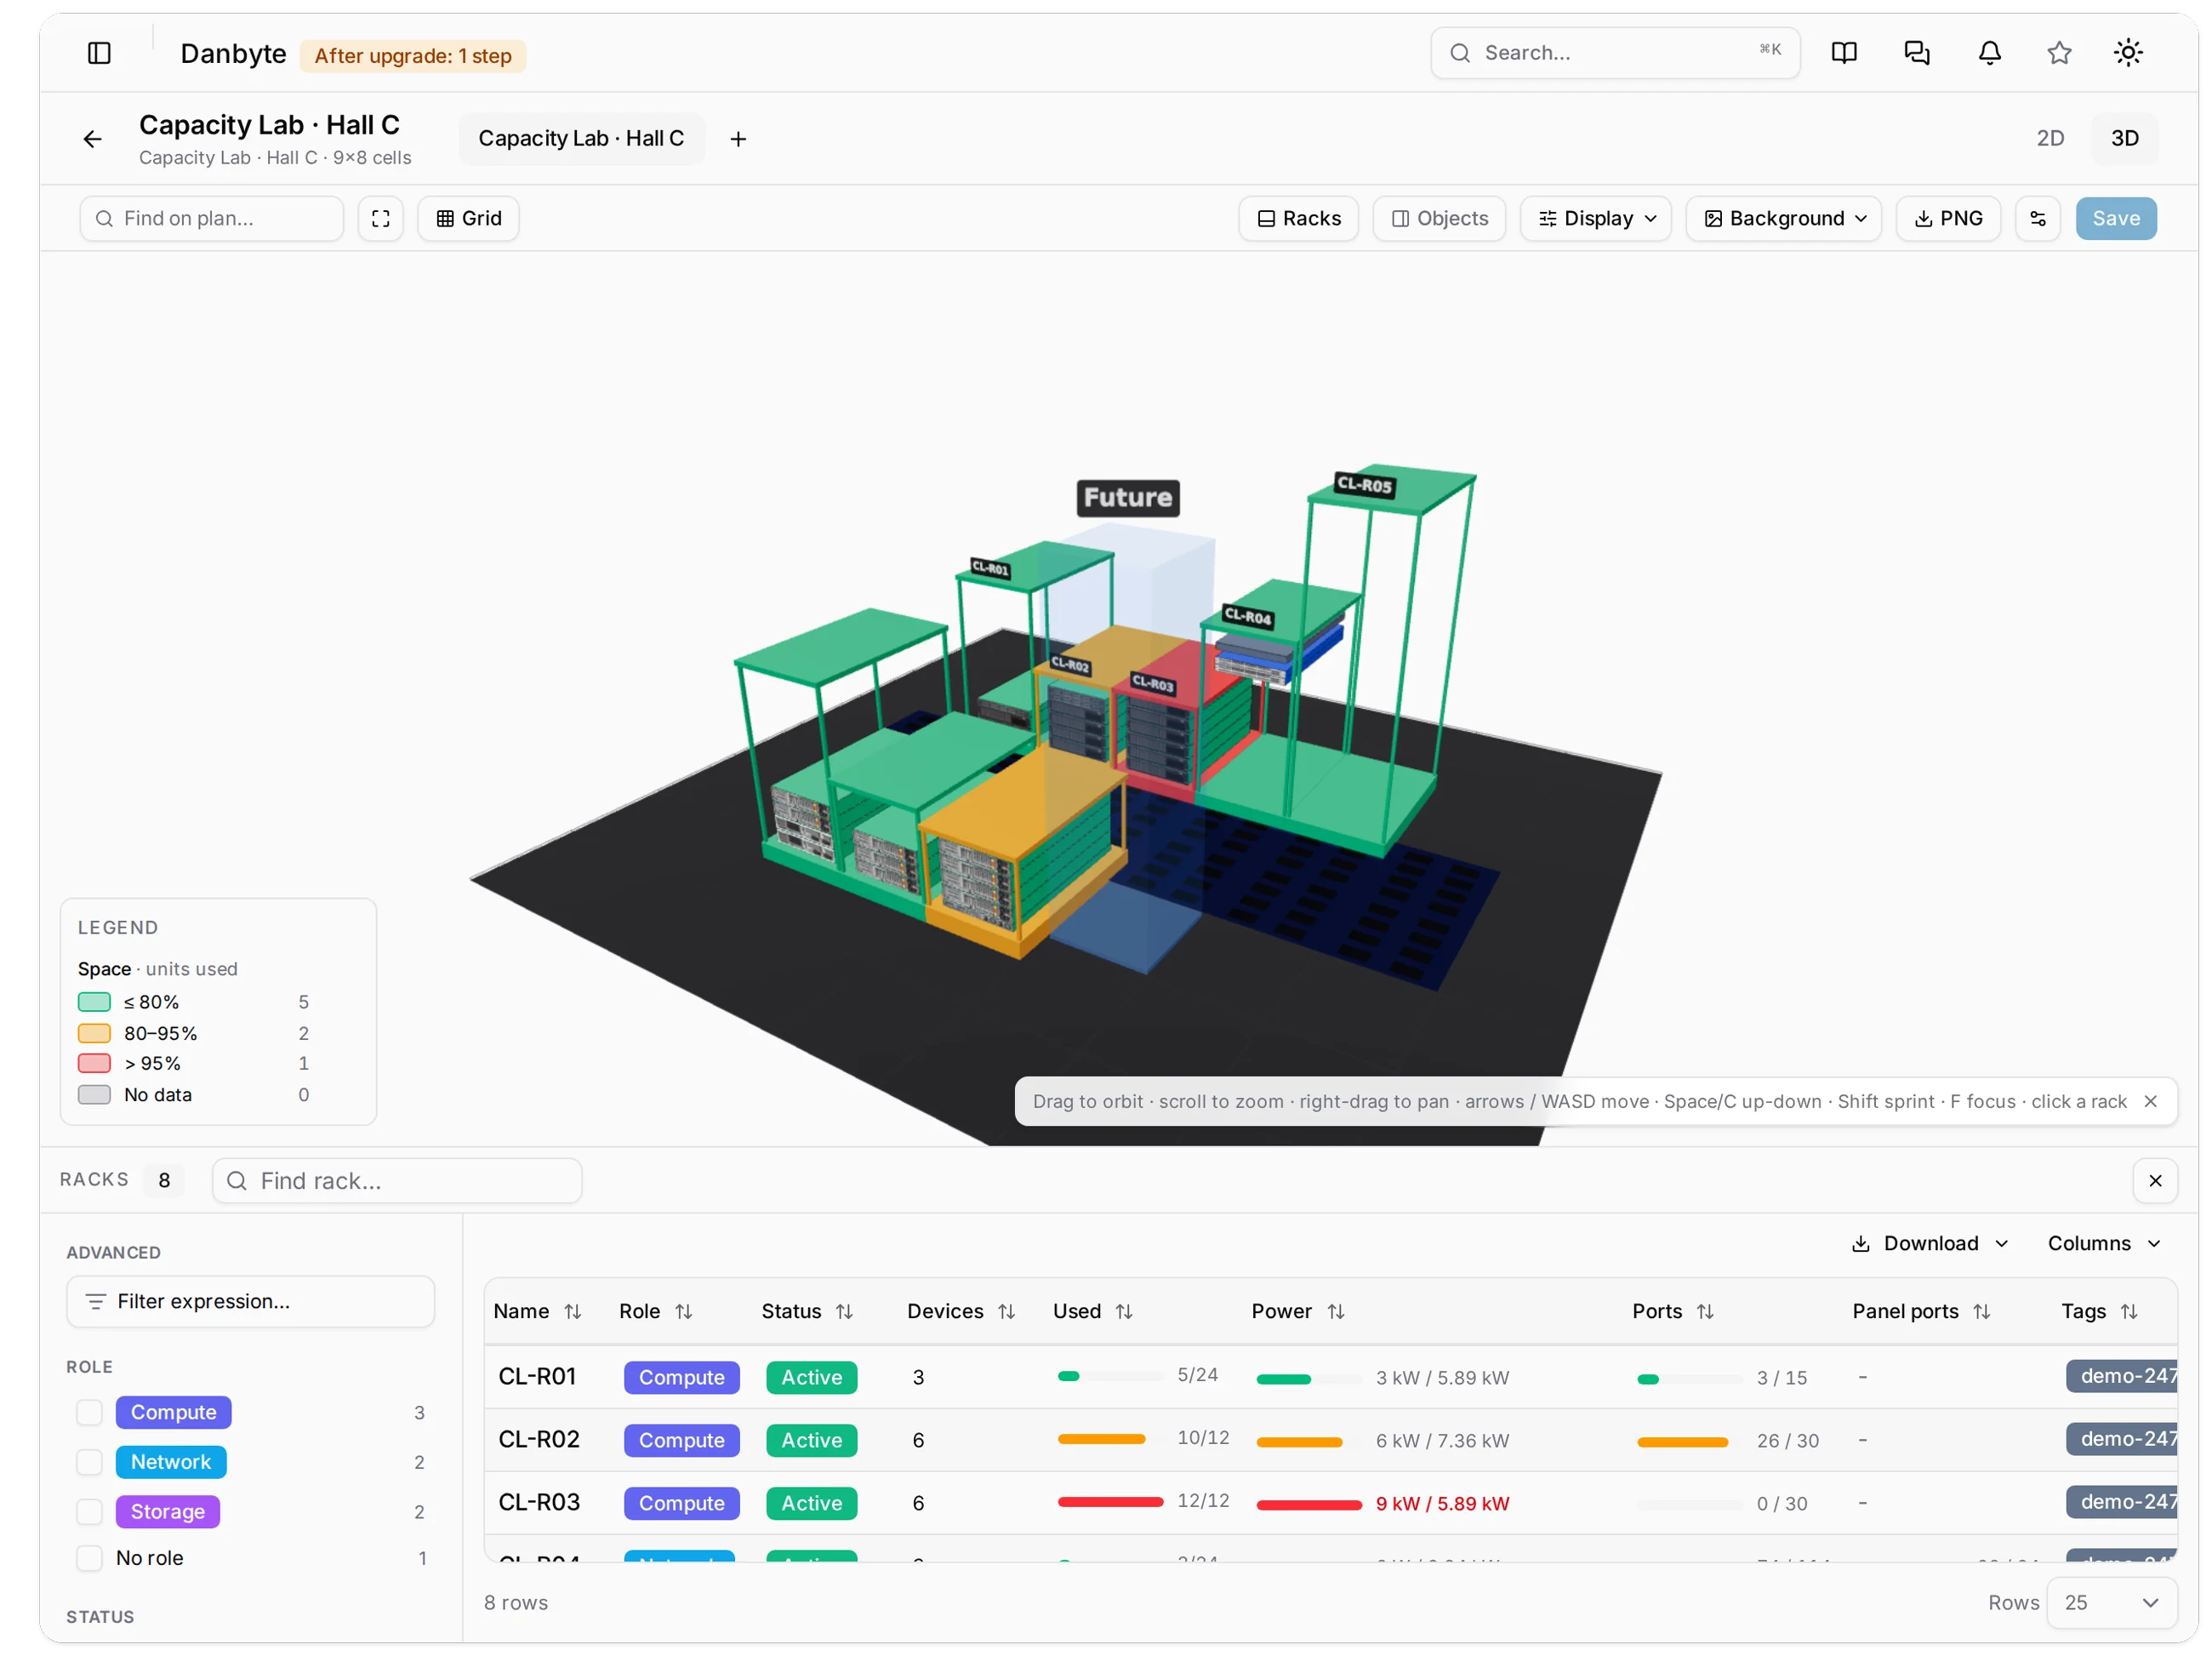The image size is (2212, 1656).
Task: Click the favorites star icon
Action: coord(2058,53)
